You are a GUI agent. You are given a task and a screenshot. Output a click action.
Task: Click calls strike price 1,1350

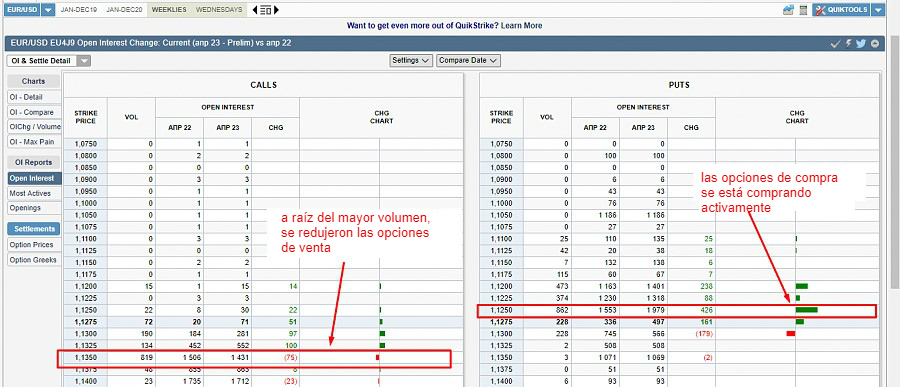86,358
